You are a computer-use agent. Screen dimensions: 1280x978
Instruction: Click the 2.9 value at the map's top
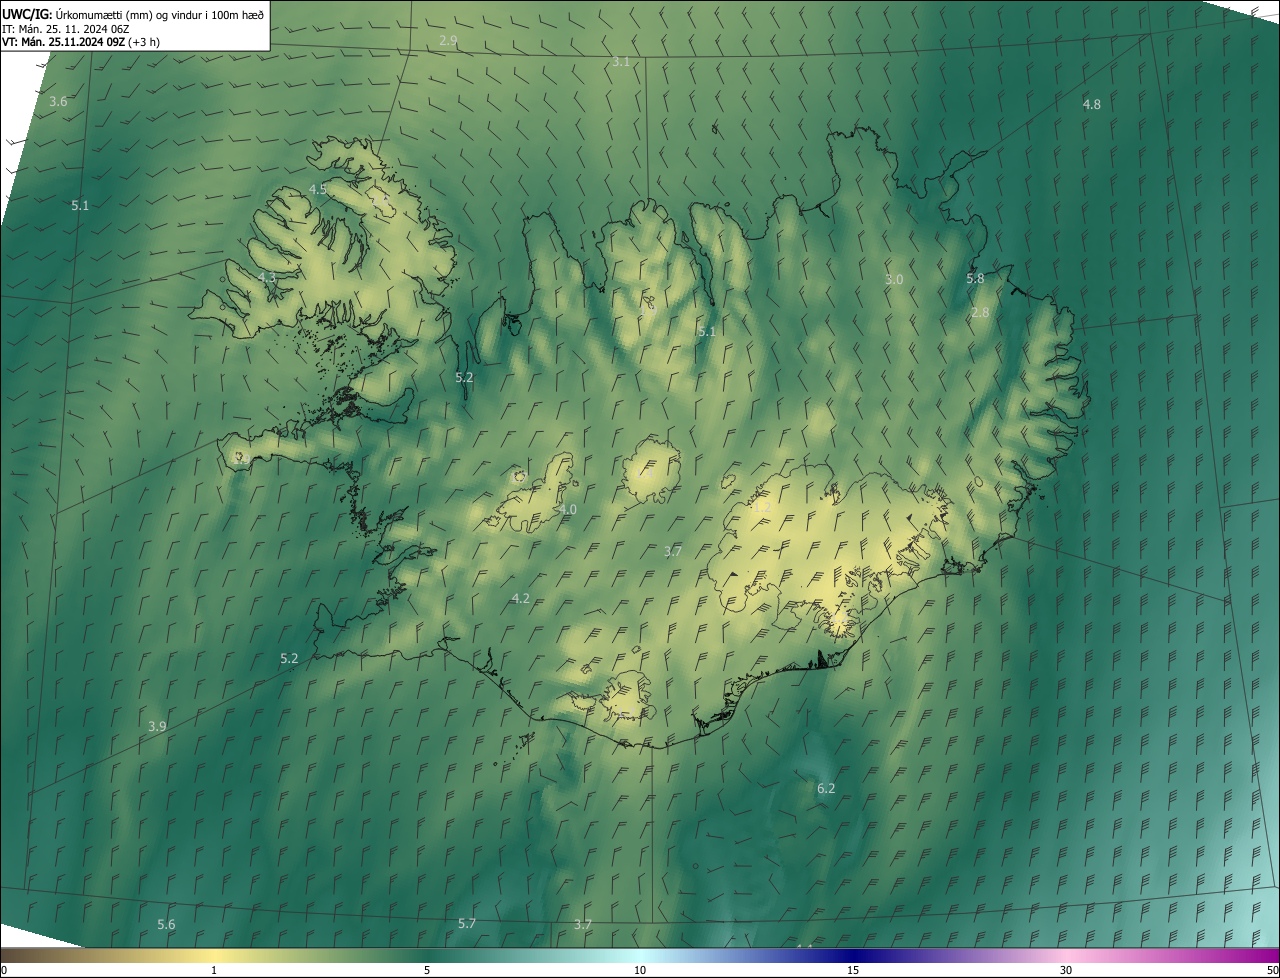coord(448,40)
